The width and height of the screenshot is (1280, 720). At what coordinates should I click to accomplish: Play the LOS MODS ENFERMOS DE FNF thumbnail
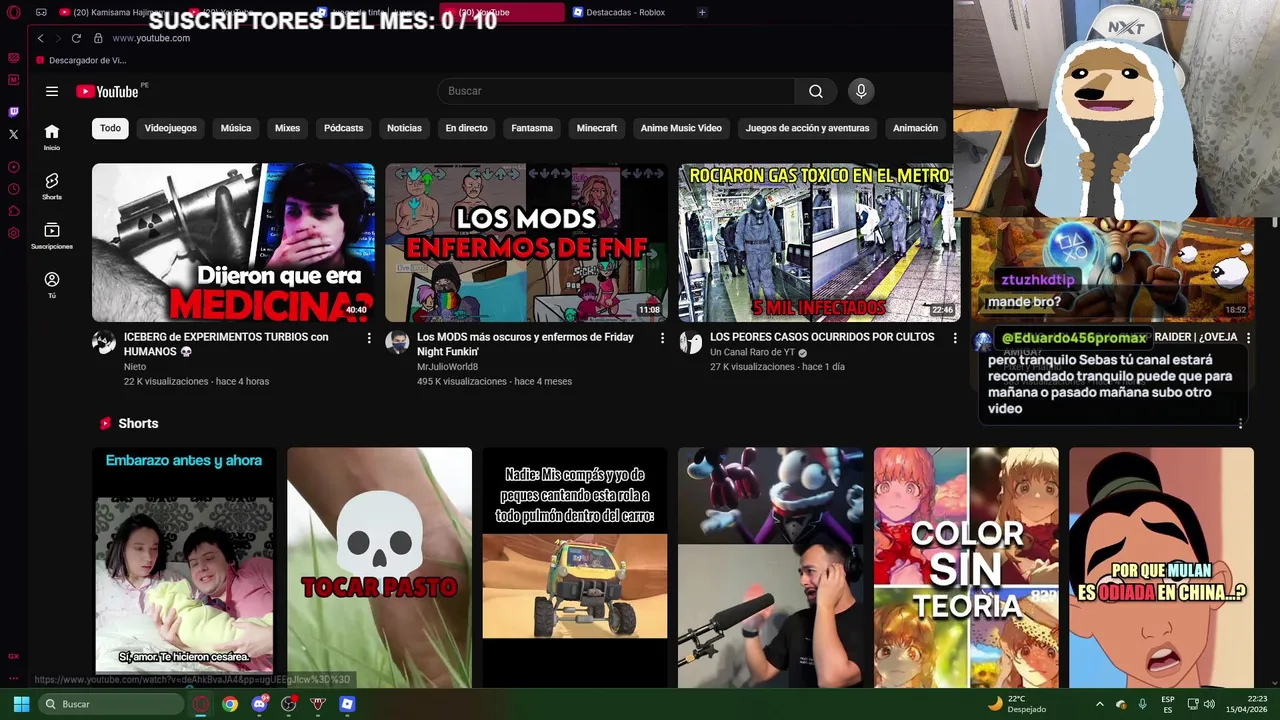click(x=526, y=243)
